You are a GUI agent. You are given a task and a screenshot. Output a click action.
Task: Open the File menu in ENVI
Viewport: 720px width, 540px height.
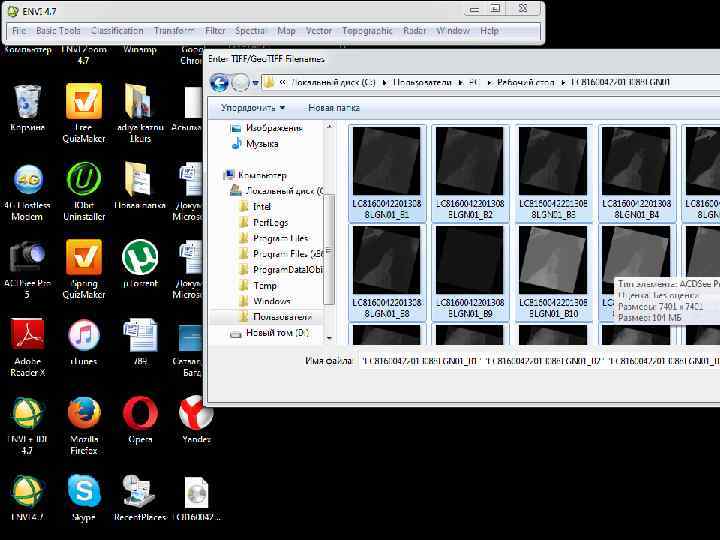click(19, 31)
